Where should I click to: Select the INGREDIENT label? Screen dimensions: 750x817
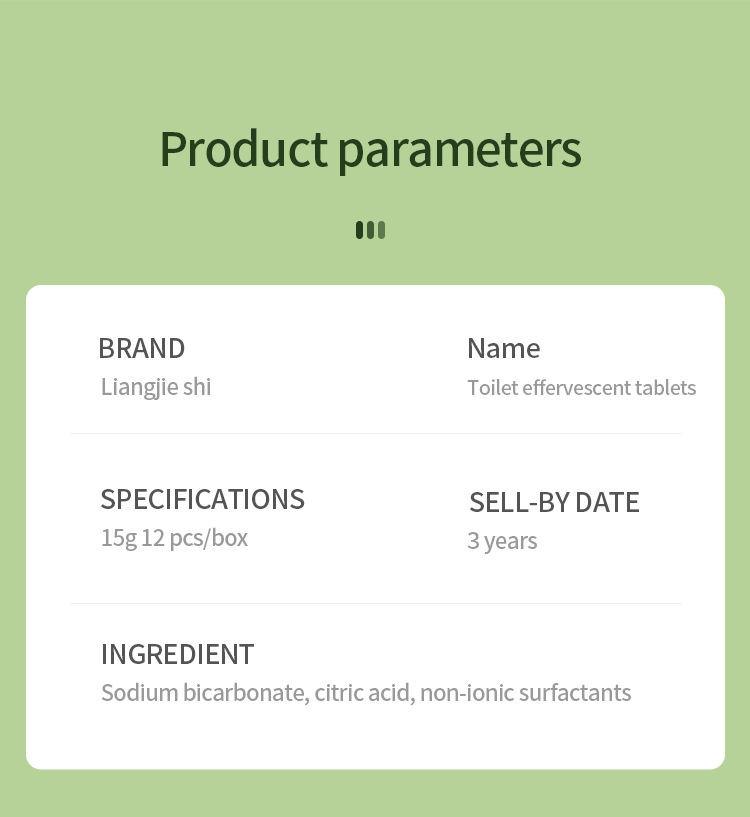[x=177, y=655]
